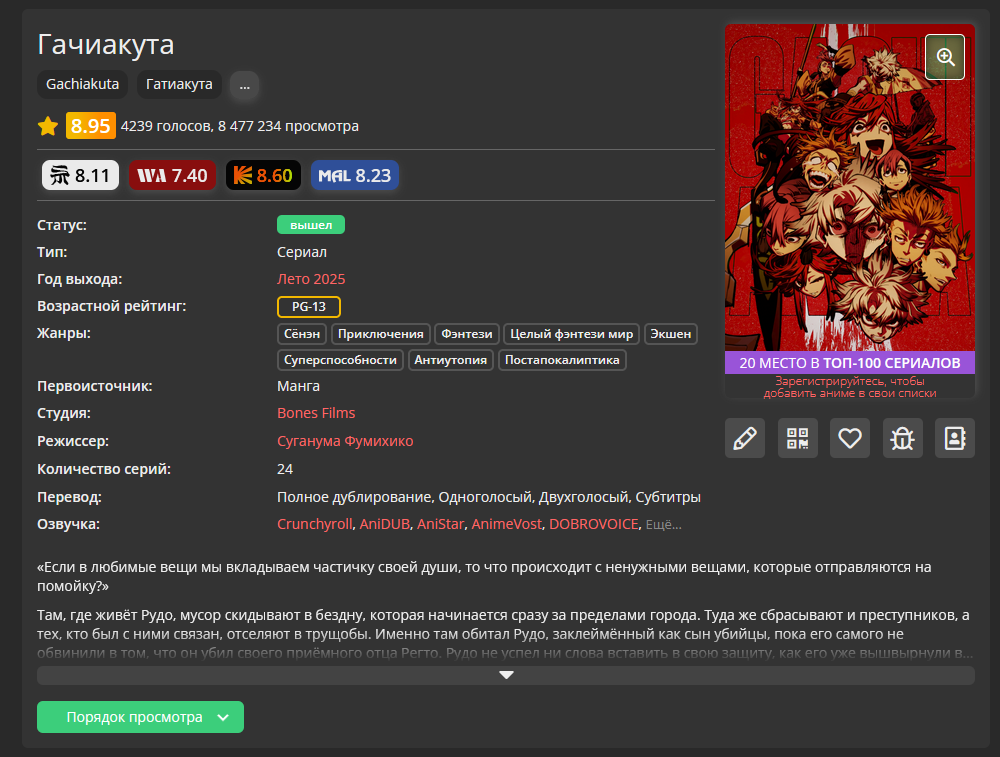The height and width of the screenshot is (757, 1000).
Task: Open the QR code icon button
Action: (x=797, y=438)
